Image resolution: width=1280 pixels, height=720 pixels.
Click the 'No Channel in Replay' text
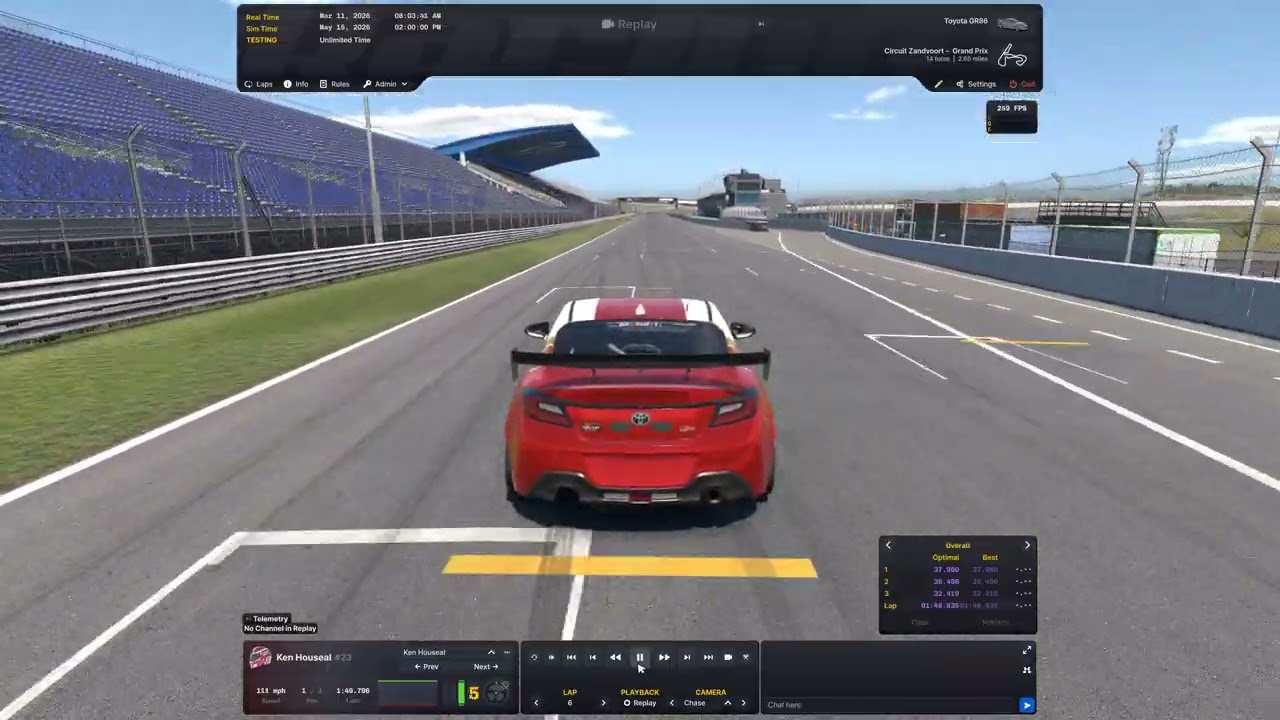[x=280, y=628]
